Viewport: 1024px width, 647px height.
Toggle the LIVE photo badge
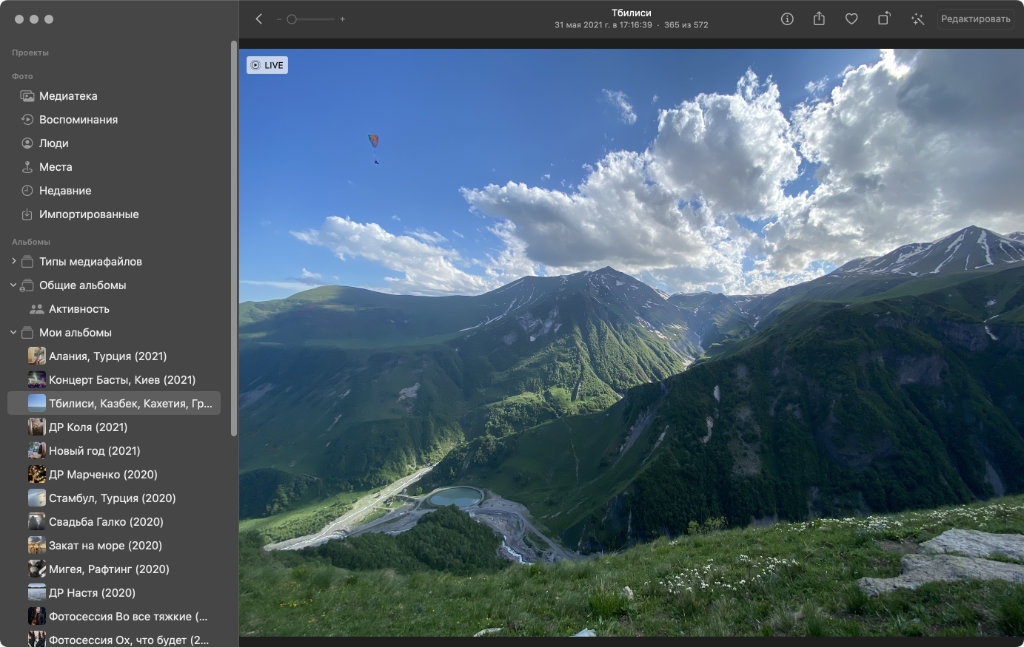click(267, 65)
